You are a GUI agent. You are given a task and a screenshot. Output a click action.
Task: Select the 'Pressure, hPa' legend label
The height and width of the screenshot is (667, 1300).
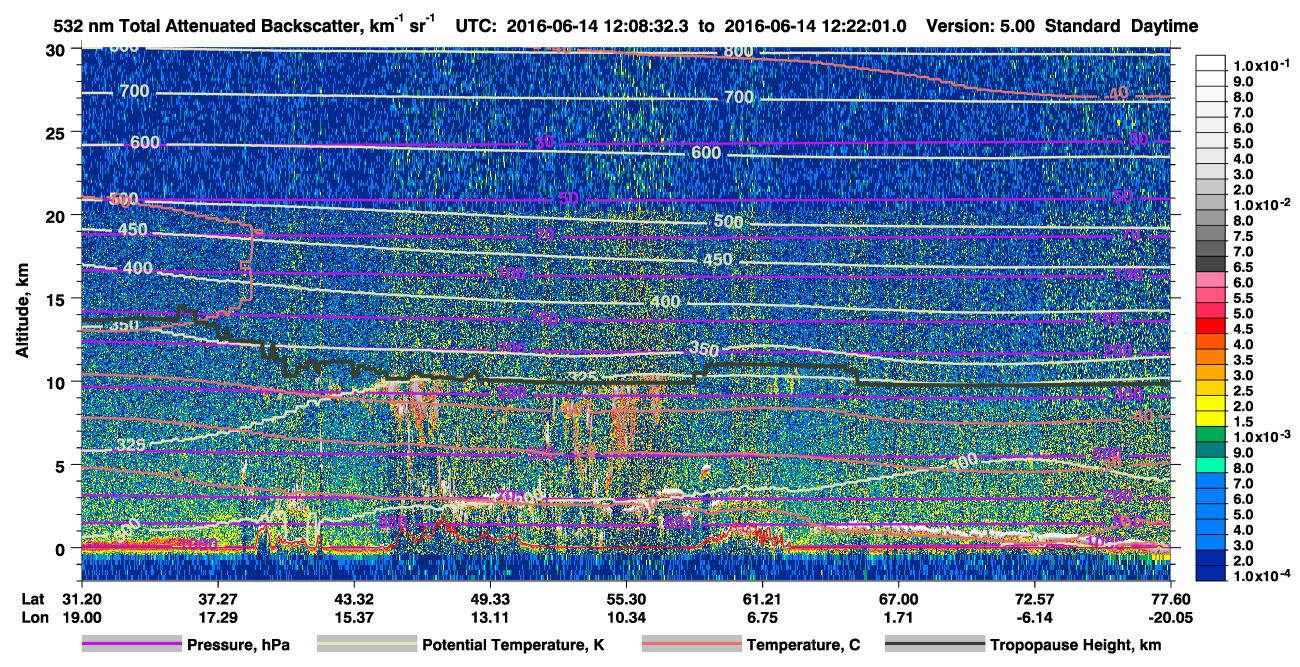[238, 645]
